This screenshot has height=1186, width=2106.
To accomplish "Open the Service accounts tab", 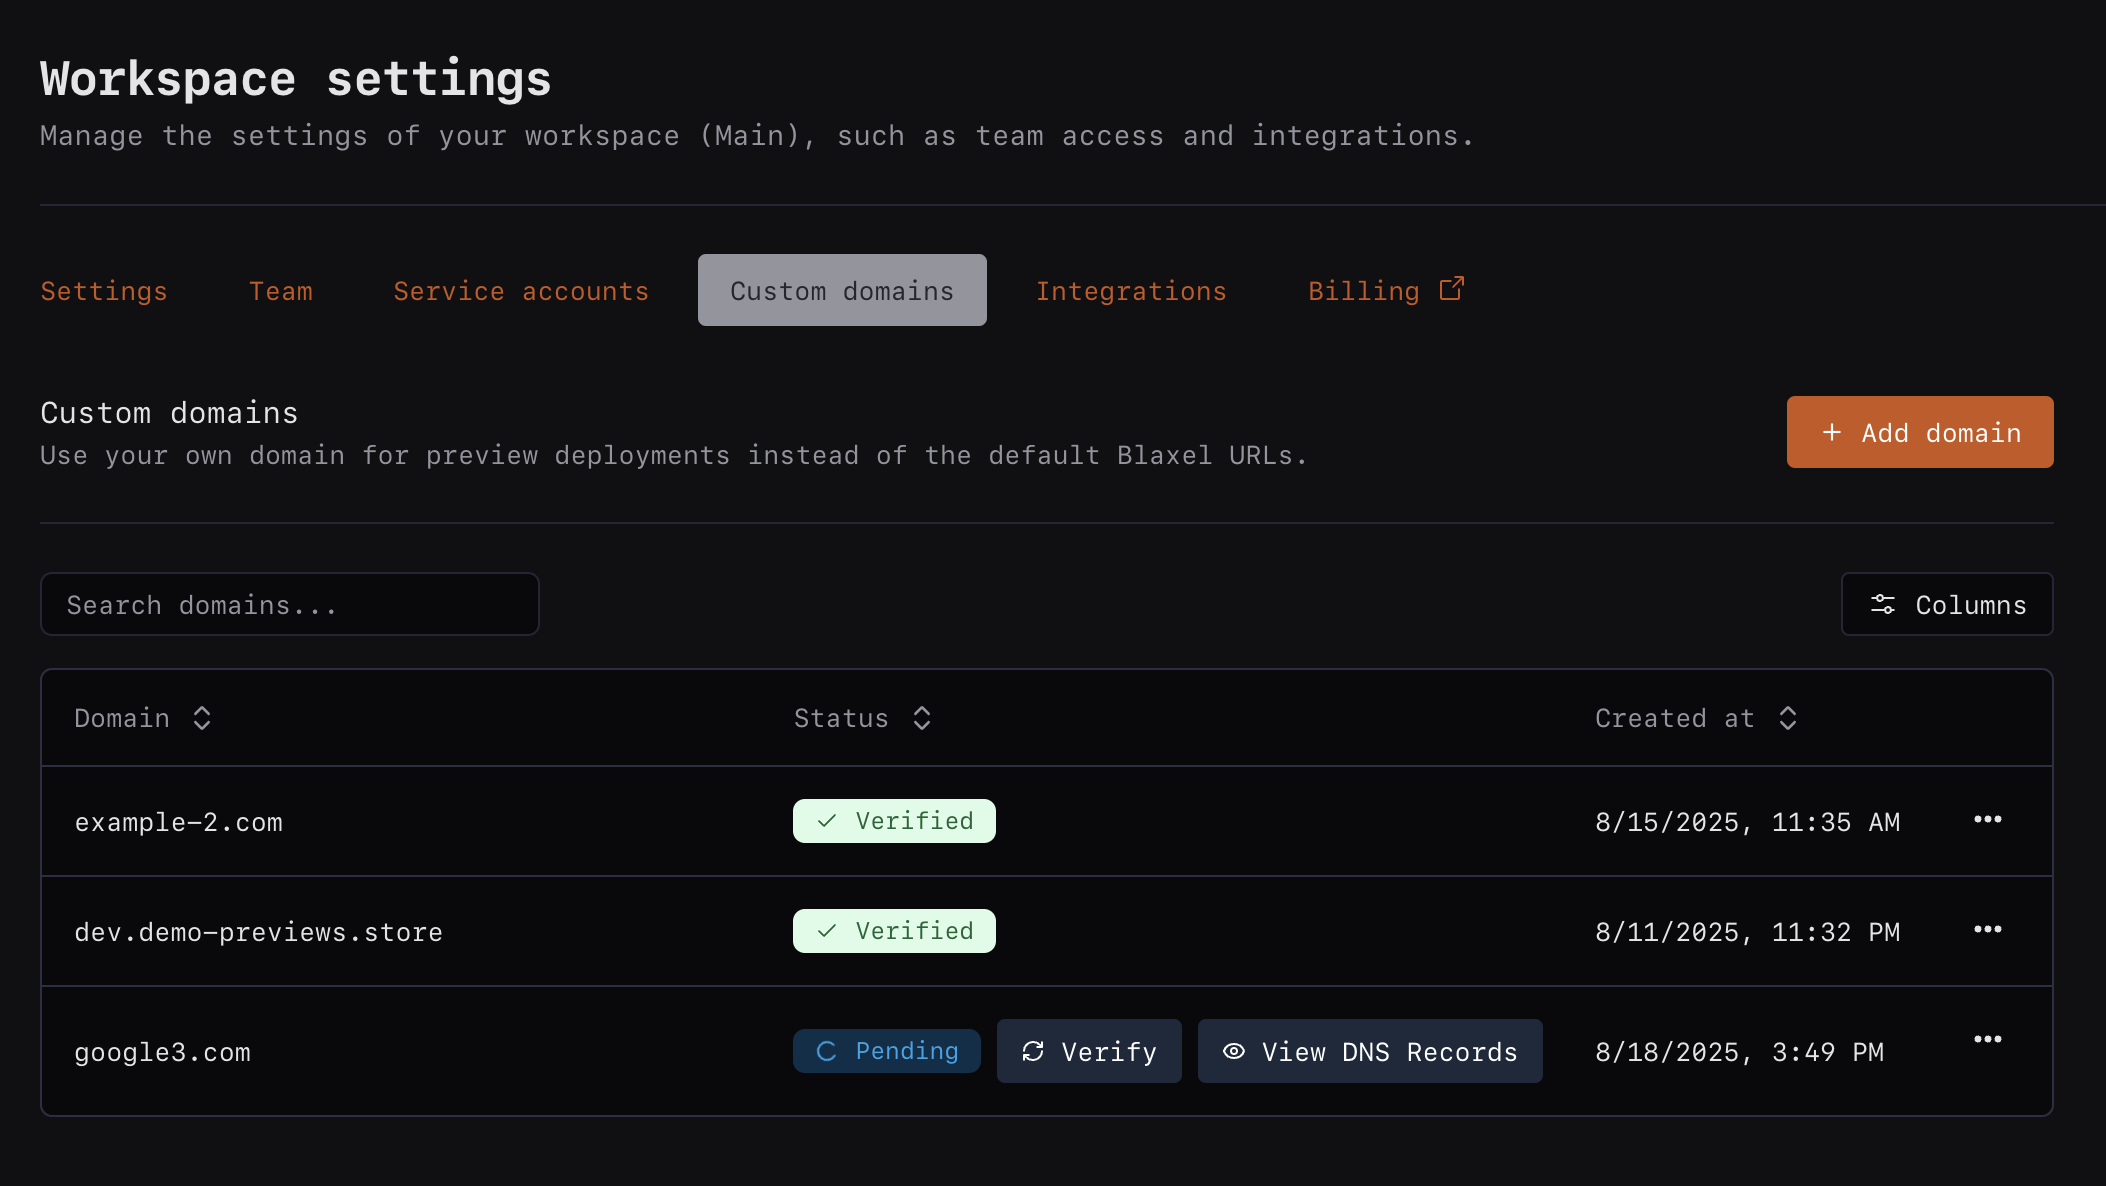I will [x=521, y=291].
